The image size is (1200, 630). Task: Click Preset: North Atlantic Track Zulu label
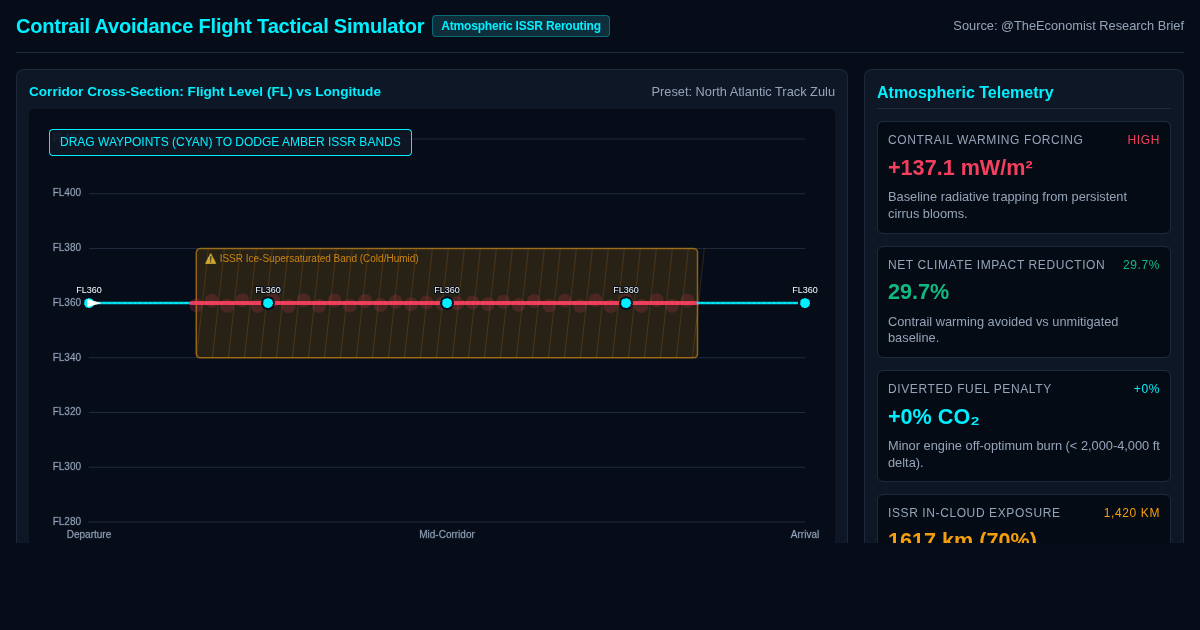[743, 92]
